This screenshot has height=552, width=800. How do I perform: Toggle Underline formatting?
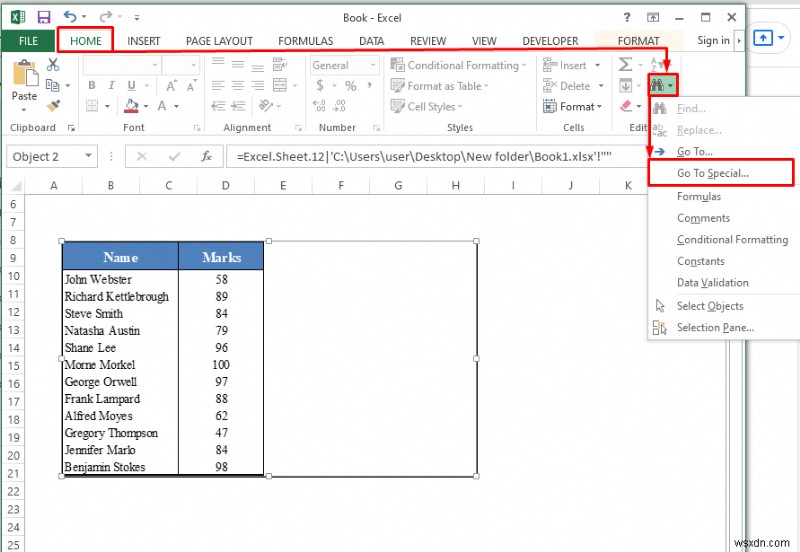[x=132, y=85]
